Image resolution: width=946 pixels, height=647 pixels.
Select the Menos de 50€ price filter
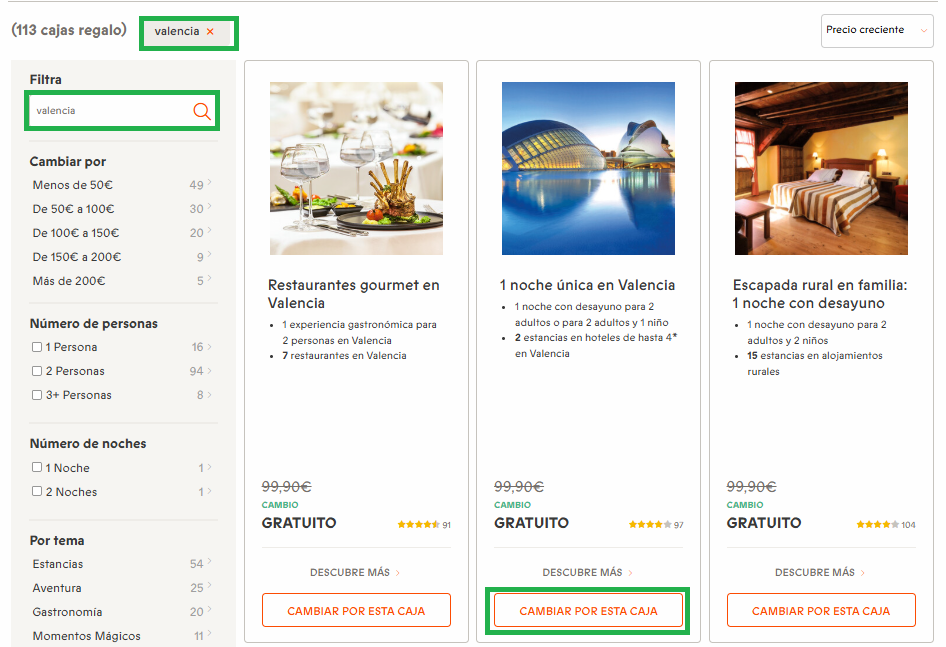pos(73,185)
